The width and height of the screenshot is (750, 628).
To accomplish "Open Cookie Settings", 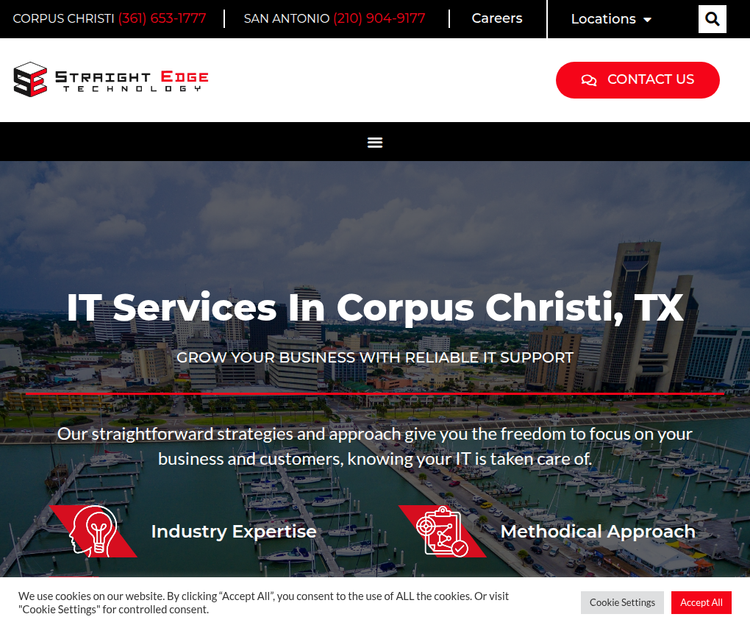I will coord(622,602).
